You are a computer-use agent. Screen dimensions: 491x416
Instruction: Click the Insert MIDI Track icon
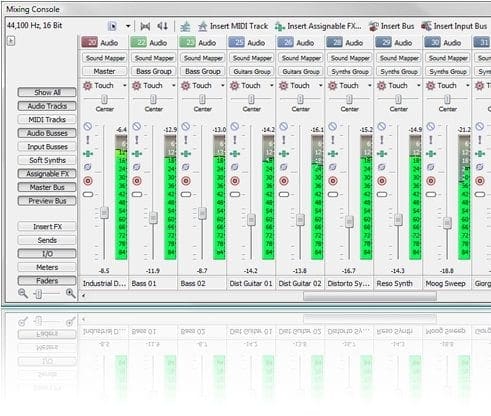[202, 26]
